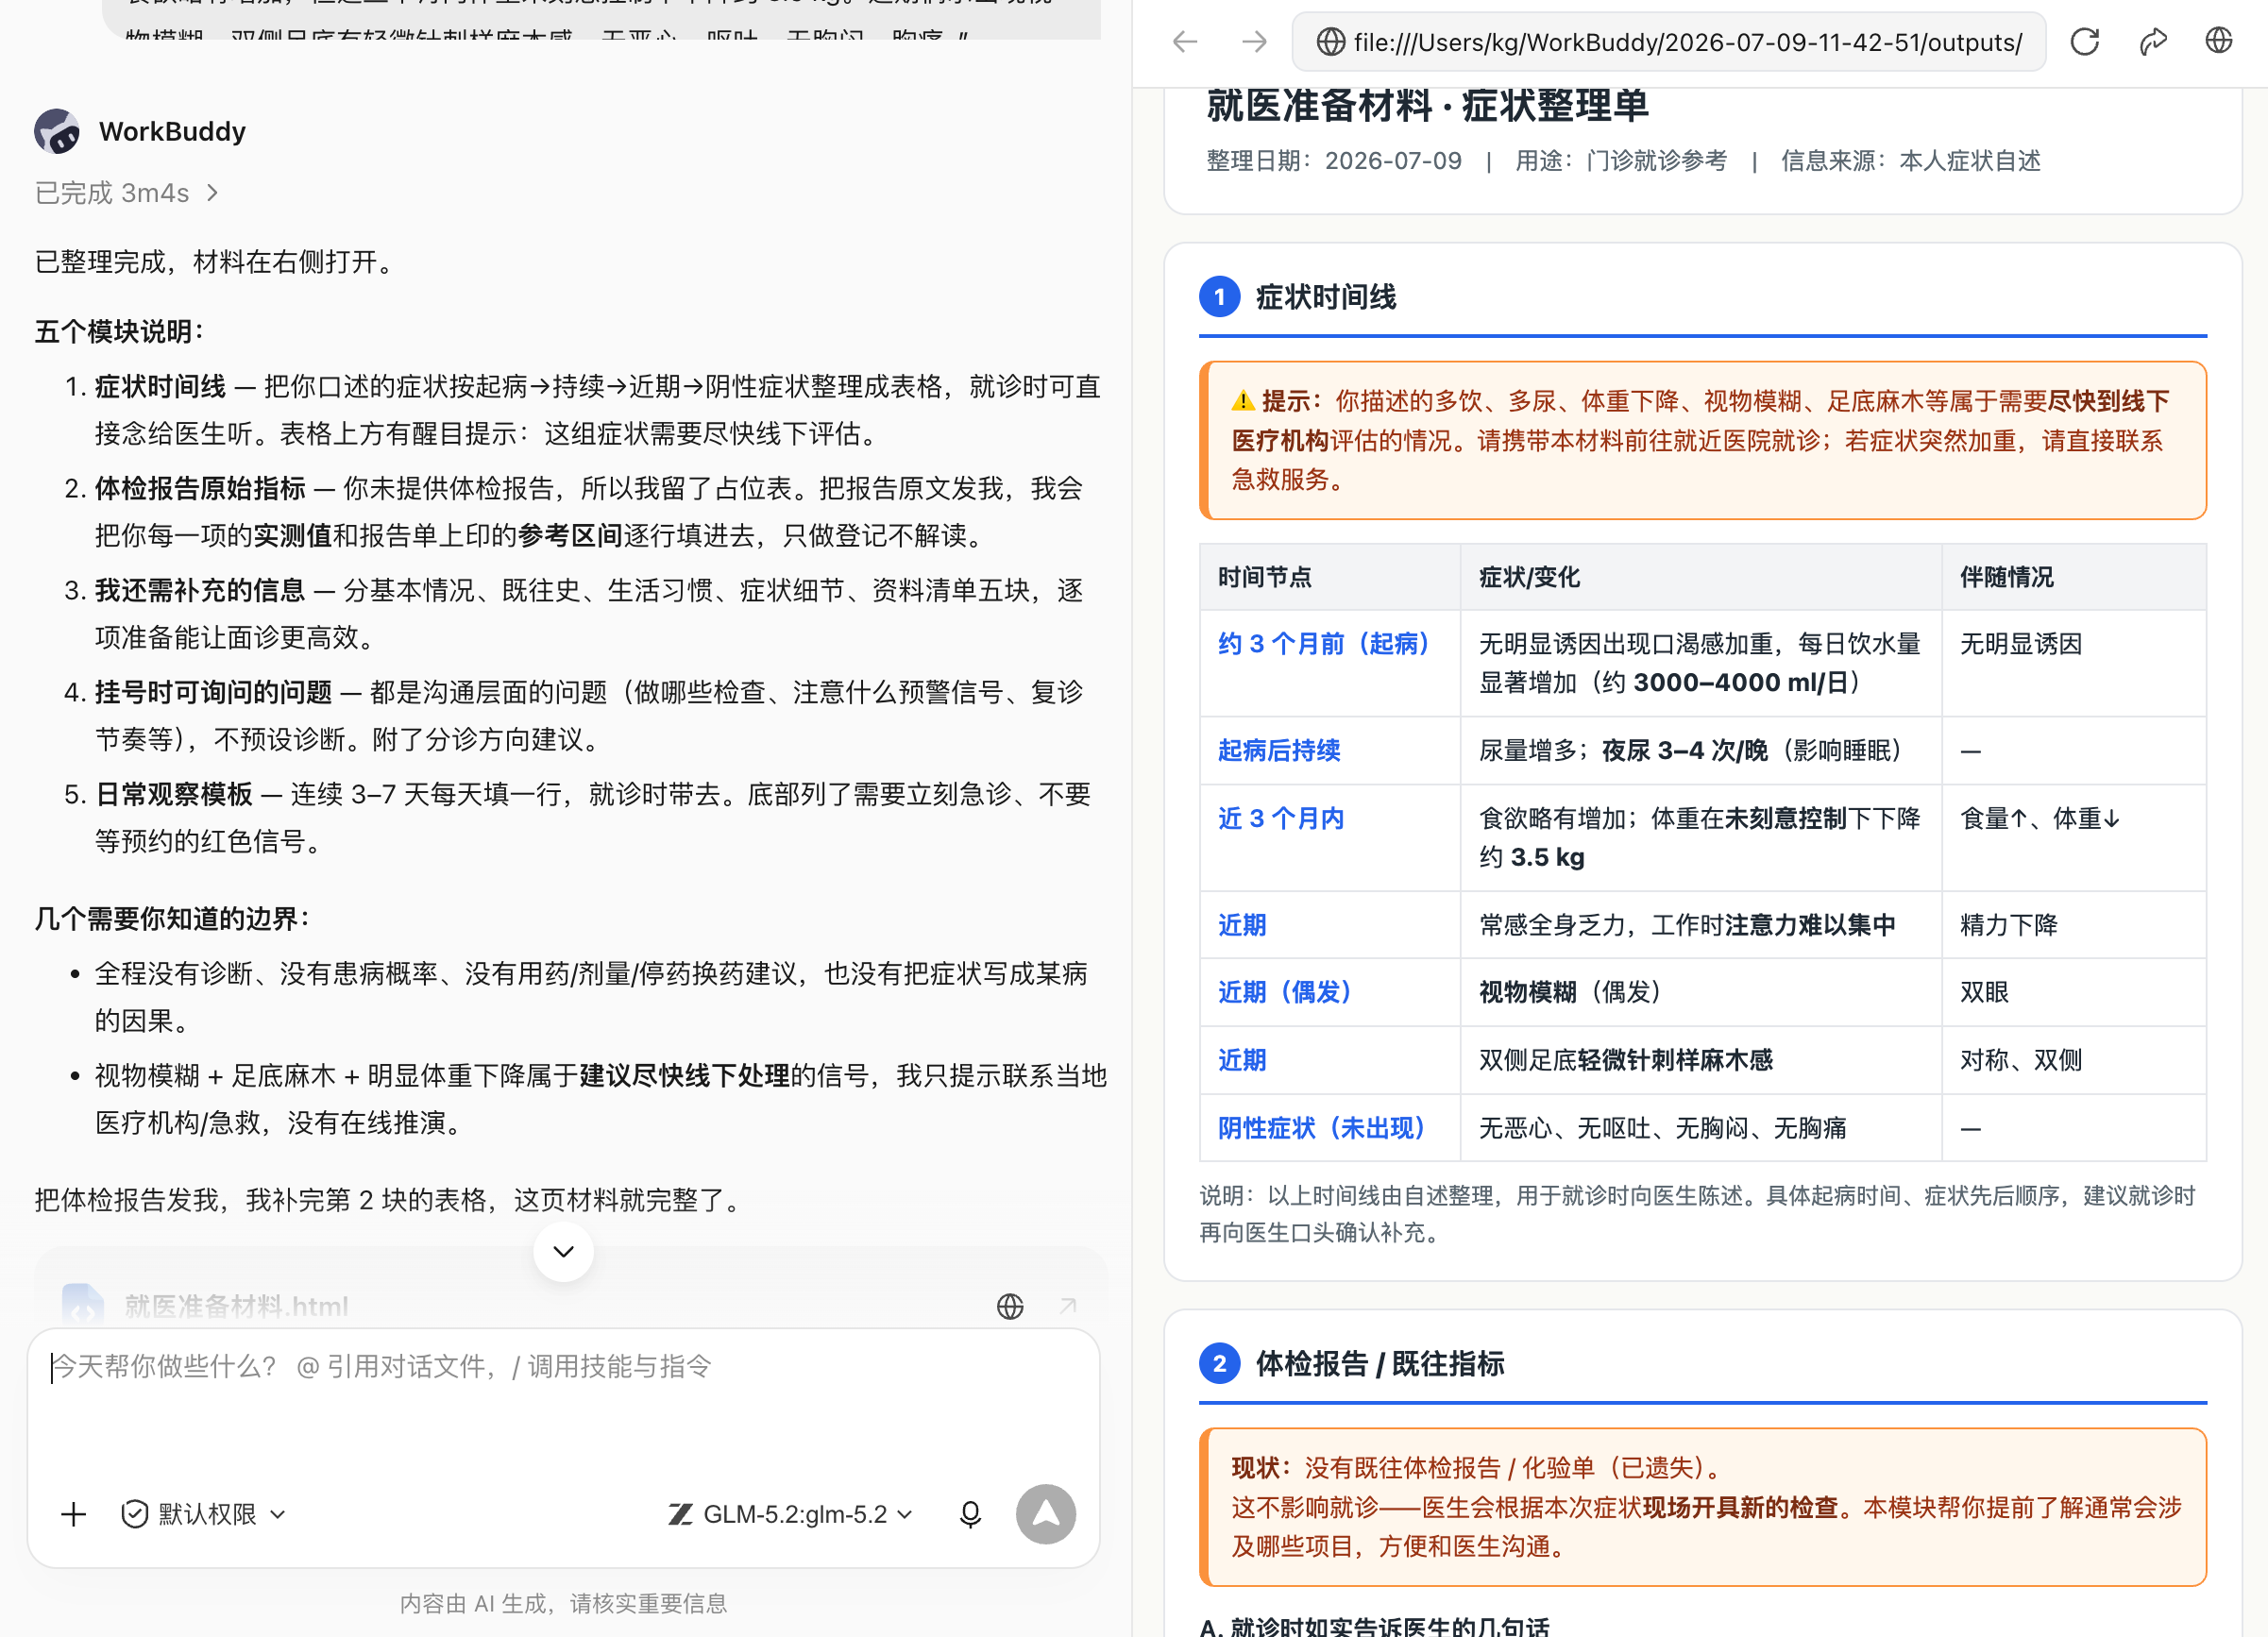Screen dimensions: 2268x1637
Task: Click the scroll-to-bottom chevron button
Action: (x=563, y=1251)
